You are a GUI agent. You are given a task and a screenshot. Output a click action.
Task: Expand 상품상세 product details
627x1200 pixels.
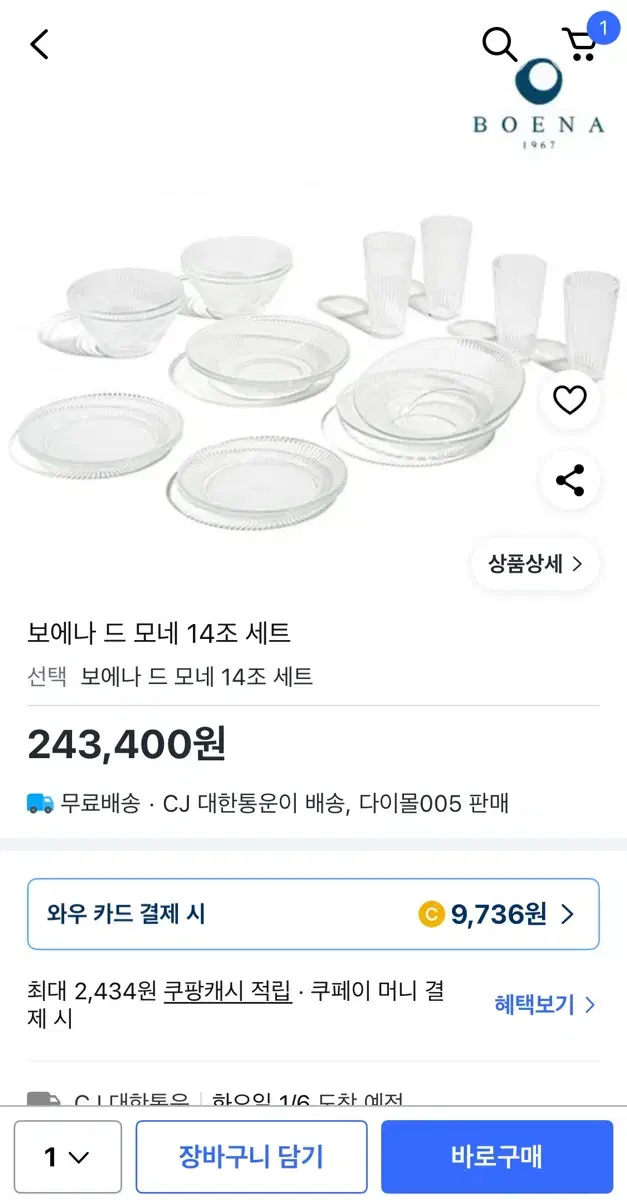536,564
